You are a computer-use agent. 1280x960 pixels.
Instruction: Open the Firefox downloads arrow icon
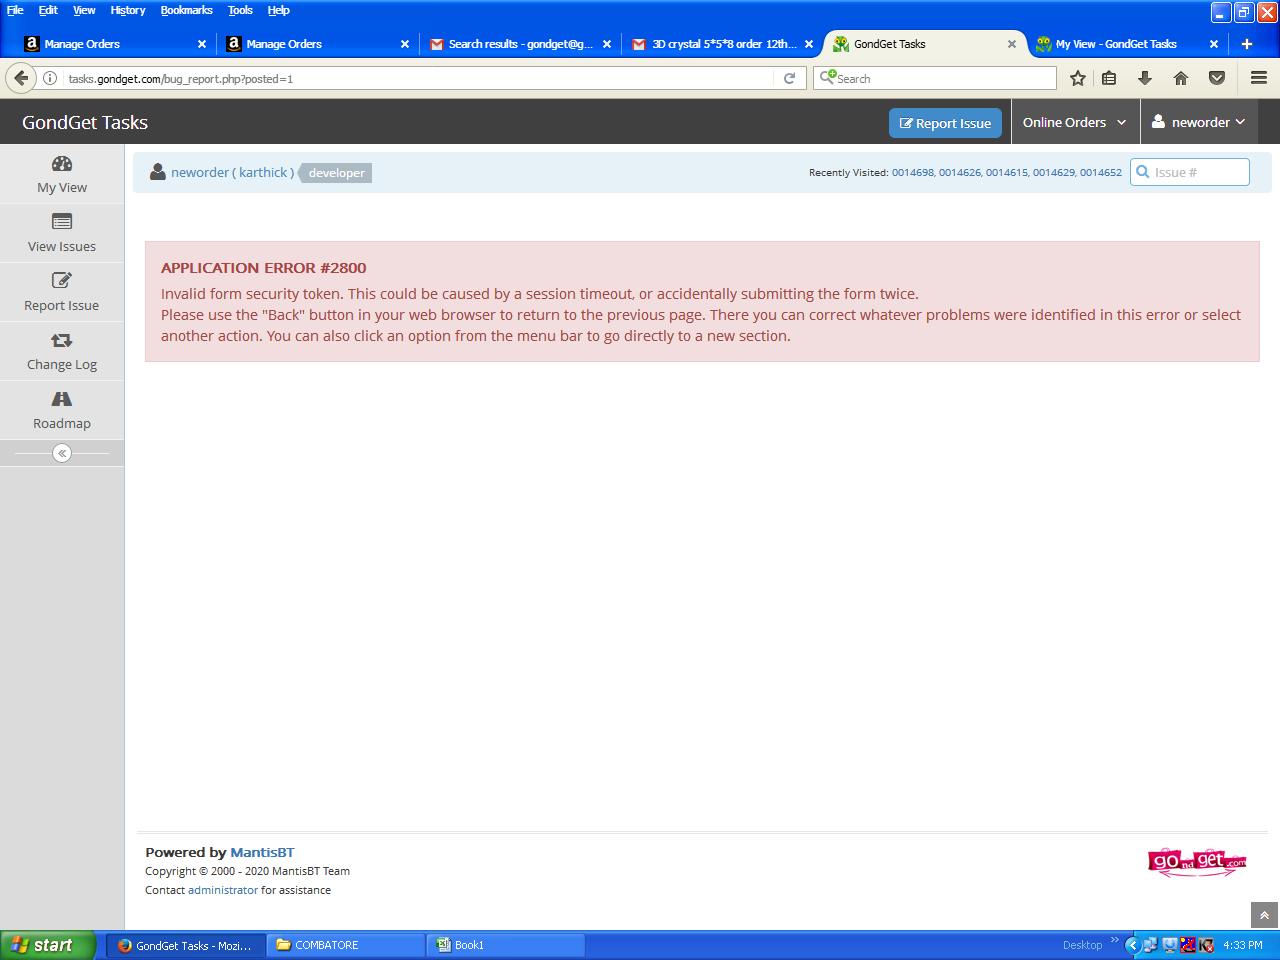click(1145, 78)
